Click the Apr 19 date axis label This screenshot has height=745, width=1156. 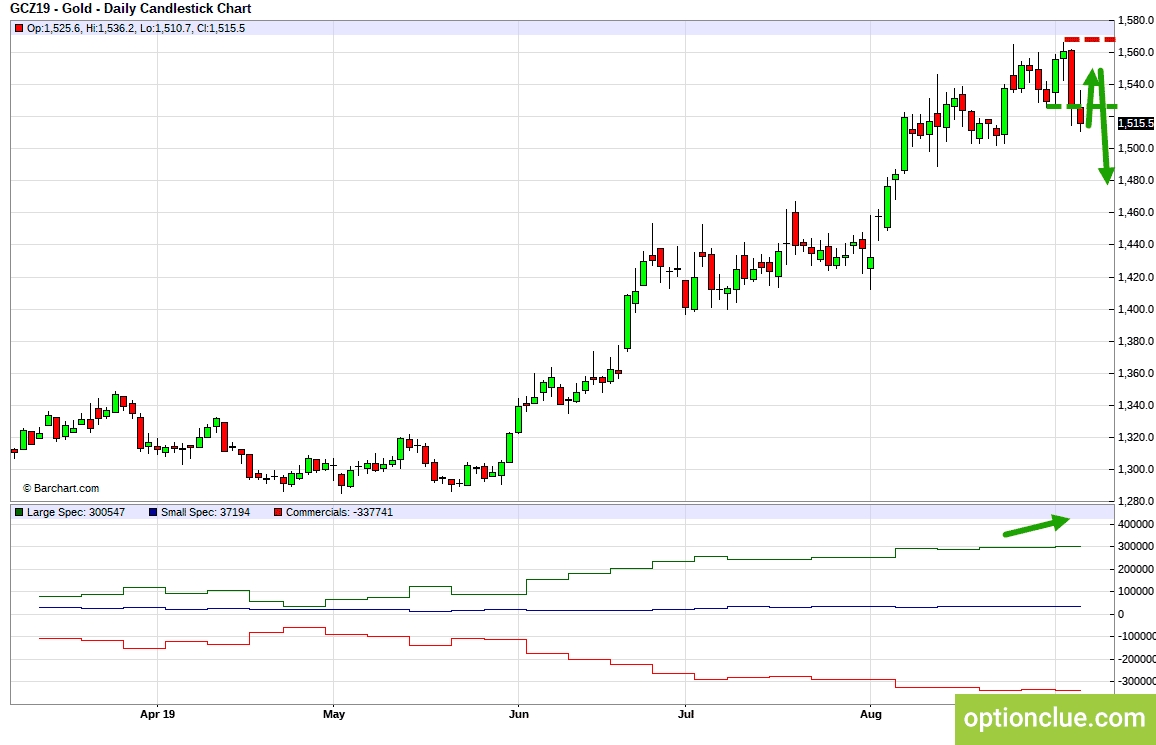(x=157, y=714)
